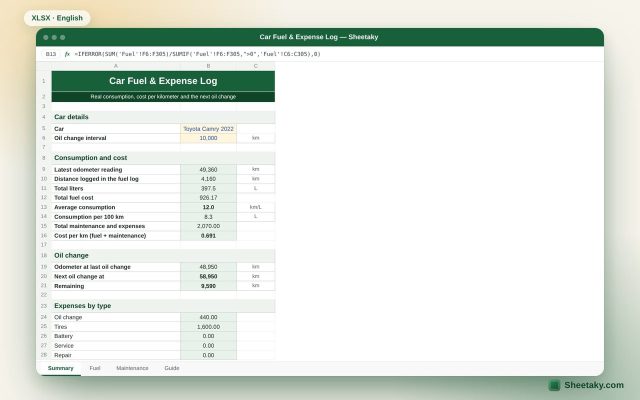Select the Cost per km value 0.691

pos(208,236)
